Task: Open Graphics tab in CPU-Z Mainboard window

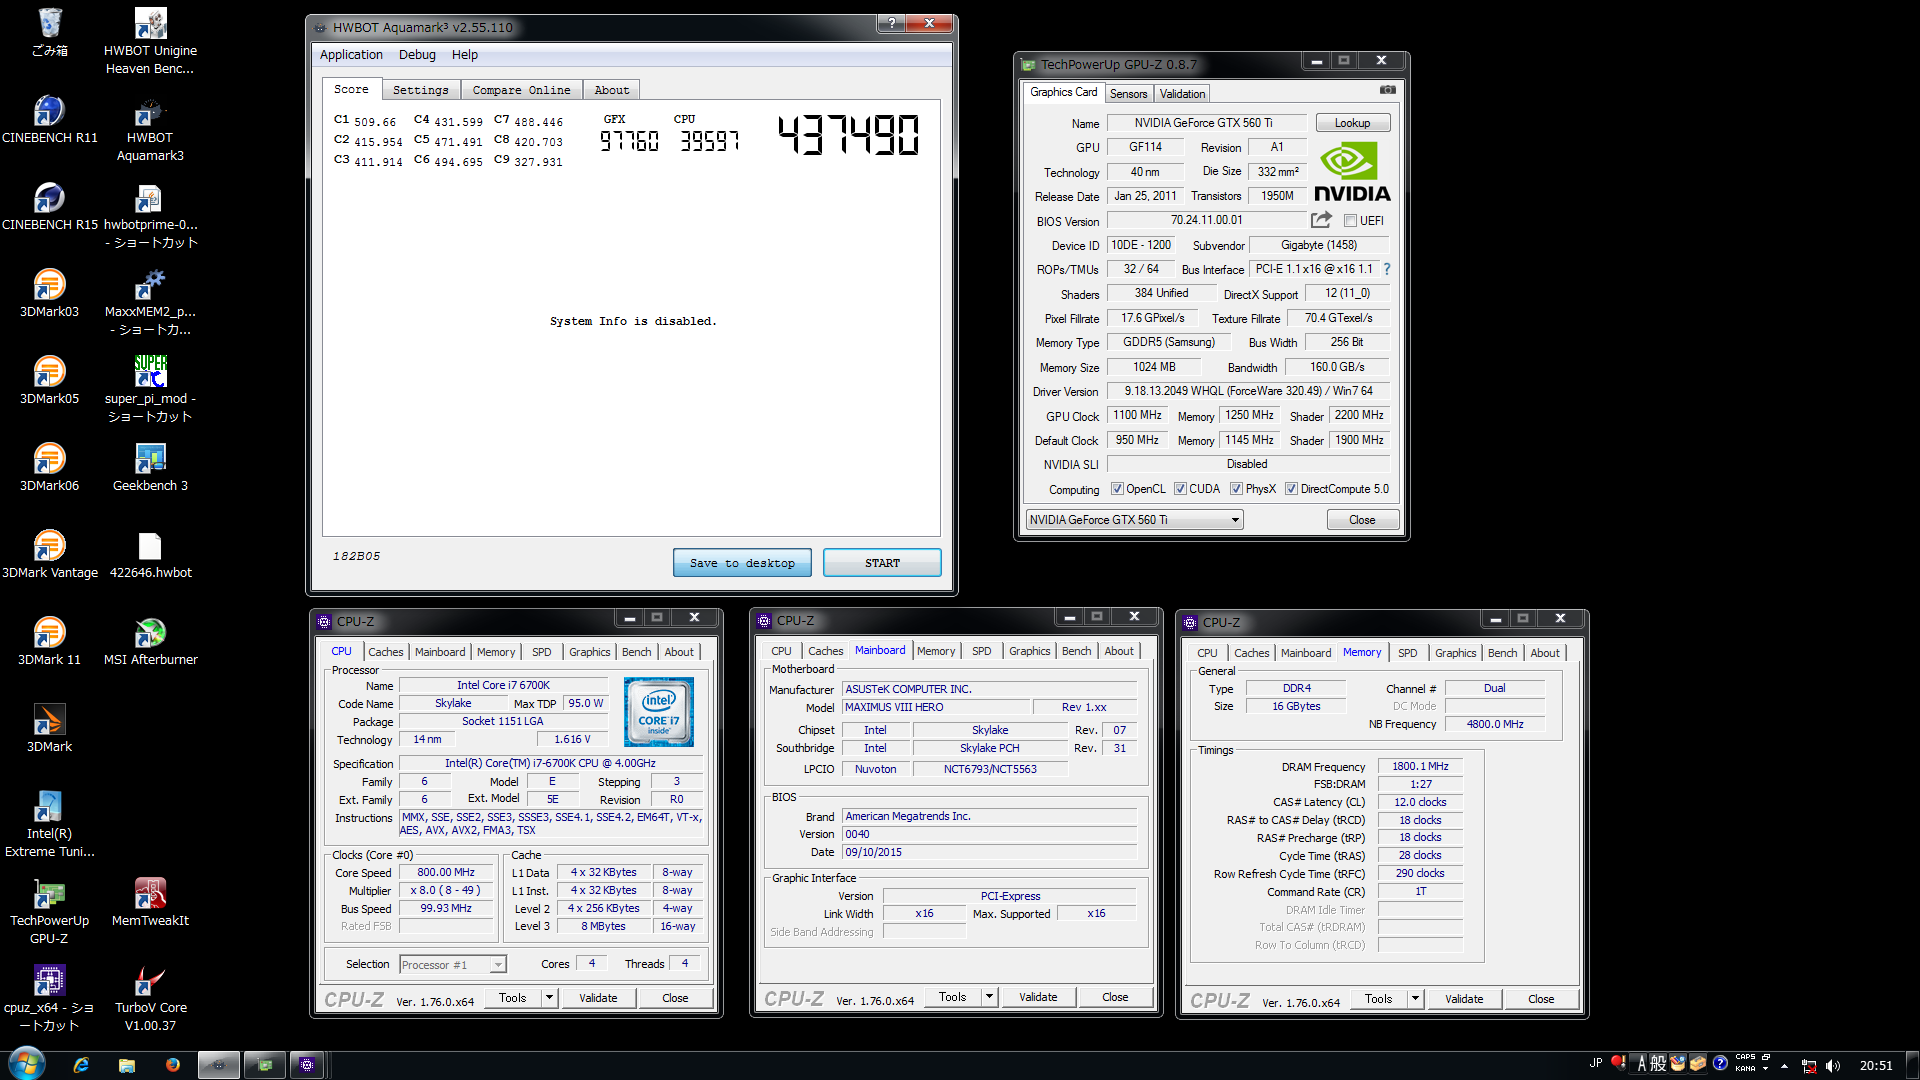Action: pyautogui.click(x=1029, y=651)
